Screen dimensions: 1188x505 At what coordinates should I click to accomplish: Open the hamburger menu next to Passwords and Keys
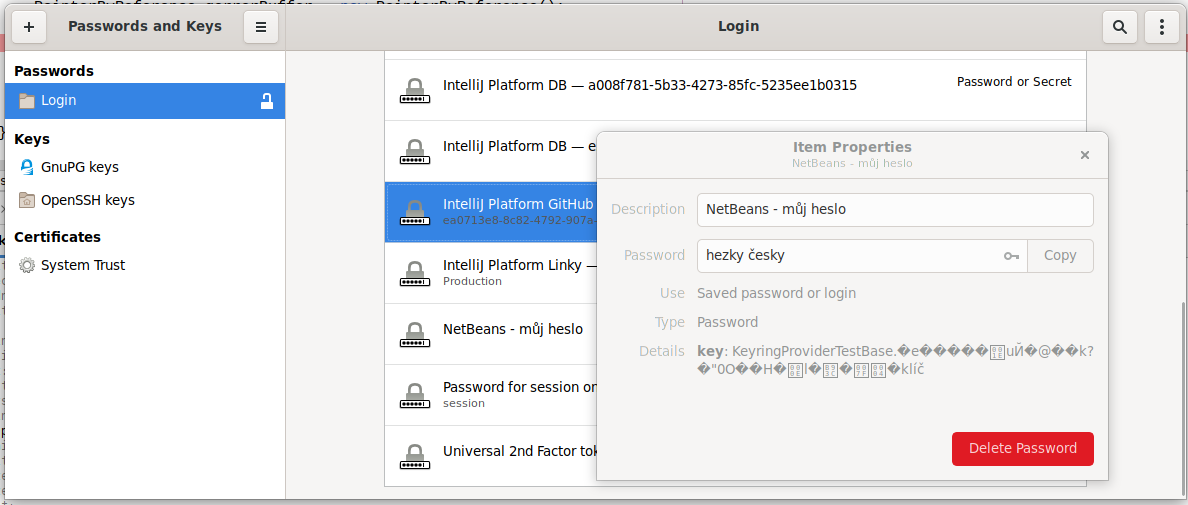(261, 27)
